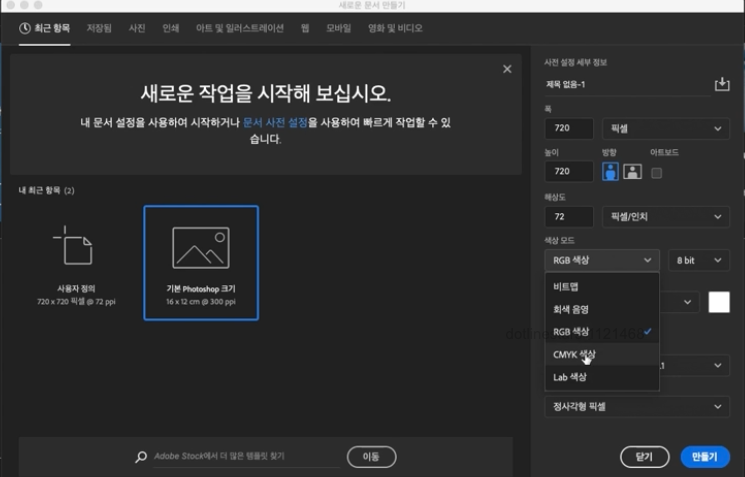Image resolution: width=745 pixels, height=477 pixels.
Task: Choose 회색 음영 from color mode list
Action: pos(602,309)
